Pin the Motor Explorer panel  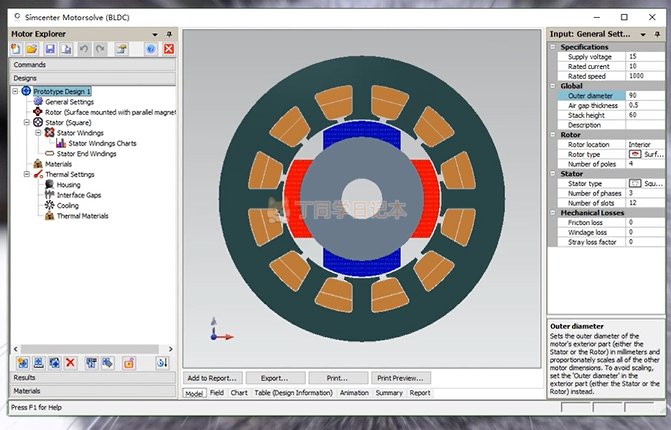[169, 34]
